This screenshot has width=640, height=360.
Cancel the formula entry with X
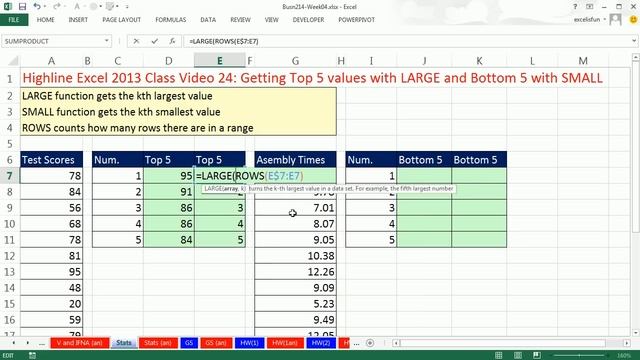click(x=136, y=41)
